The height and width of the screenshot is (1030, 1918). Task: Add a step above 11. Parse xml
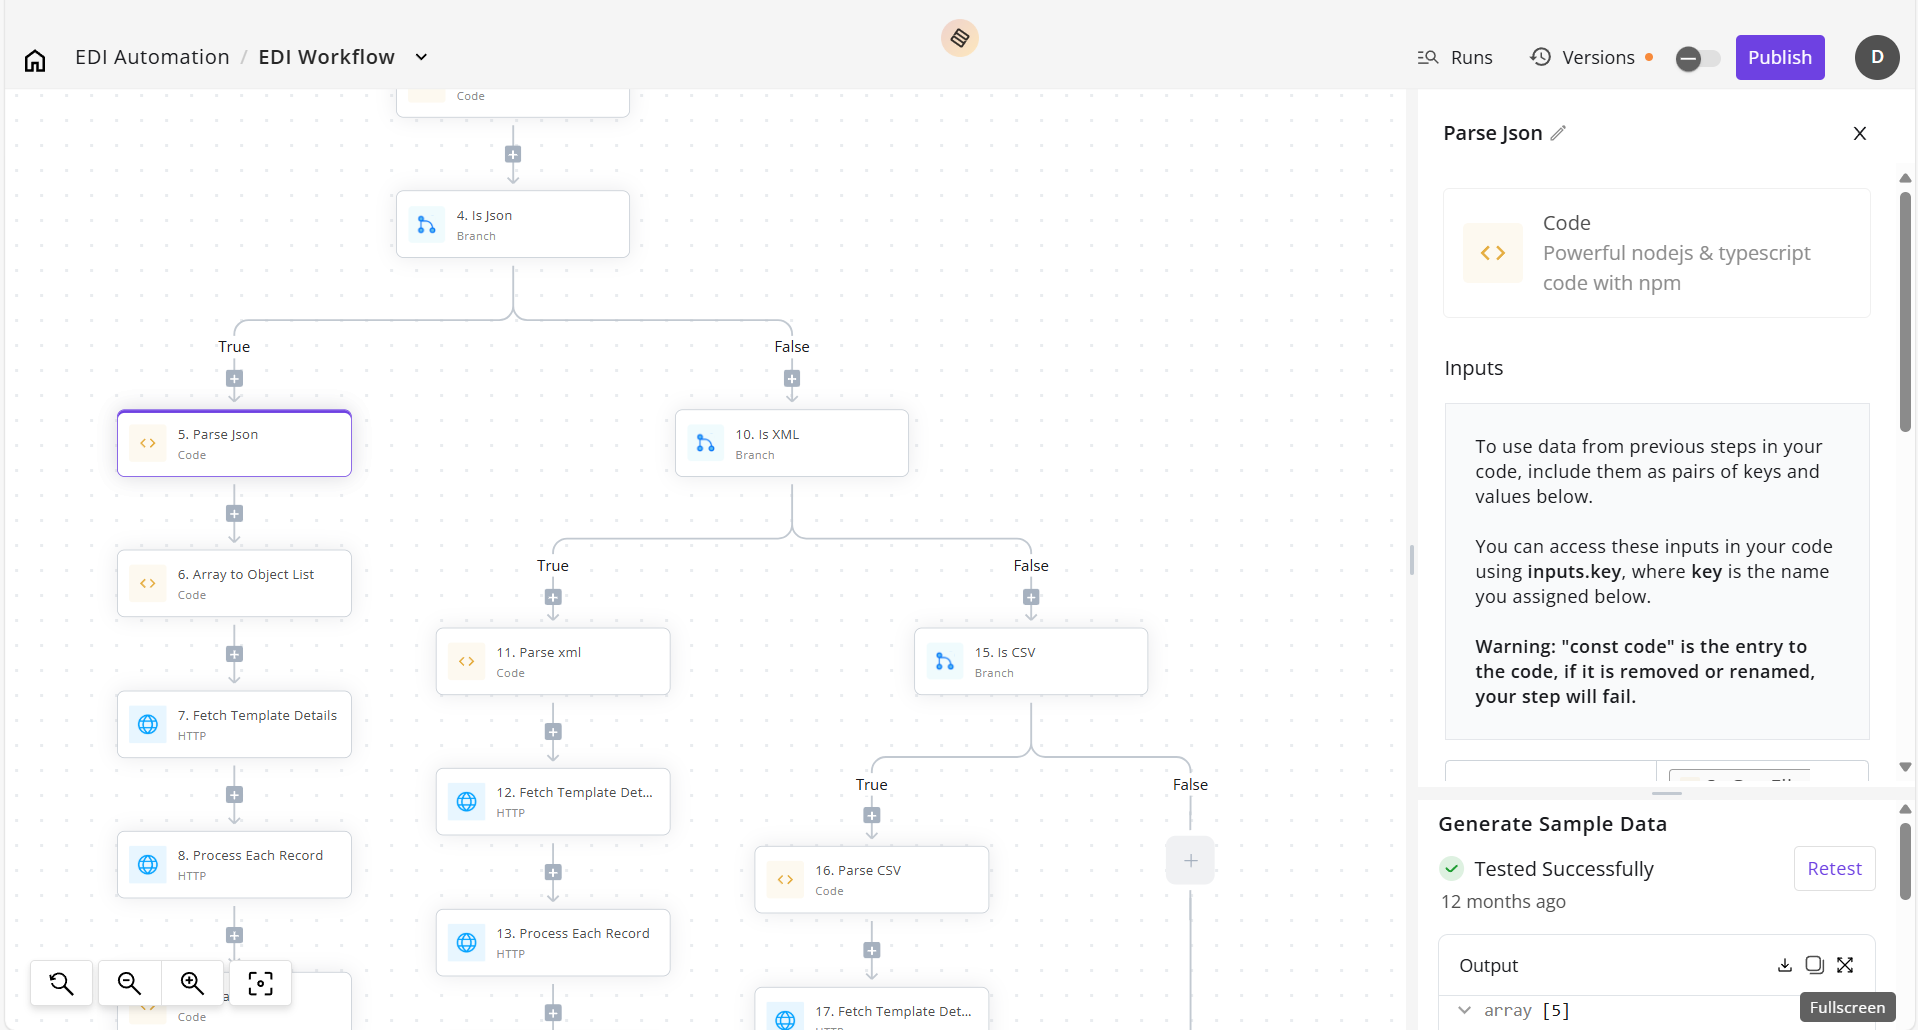[553, 598]
